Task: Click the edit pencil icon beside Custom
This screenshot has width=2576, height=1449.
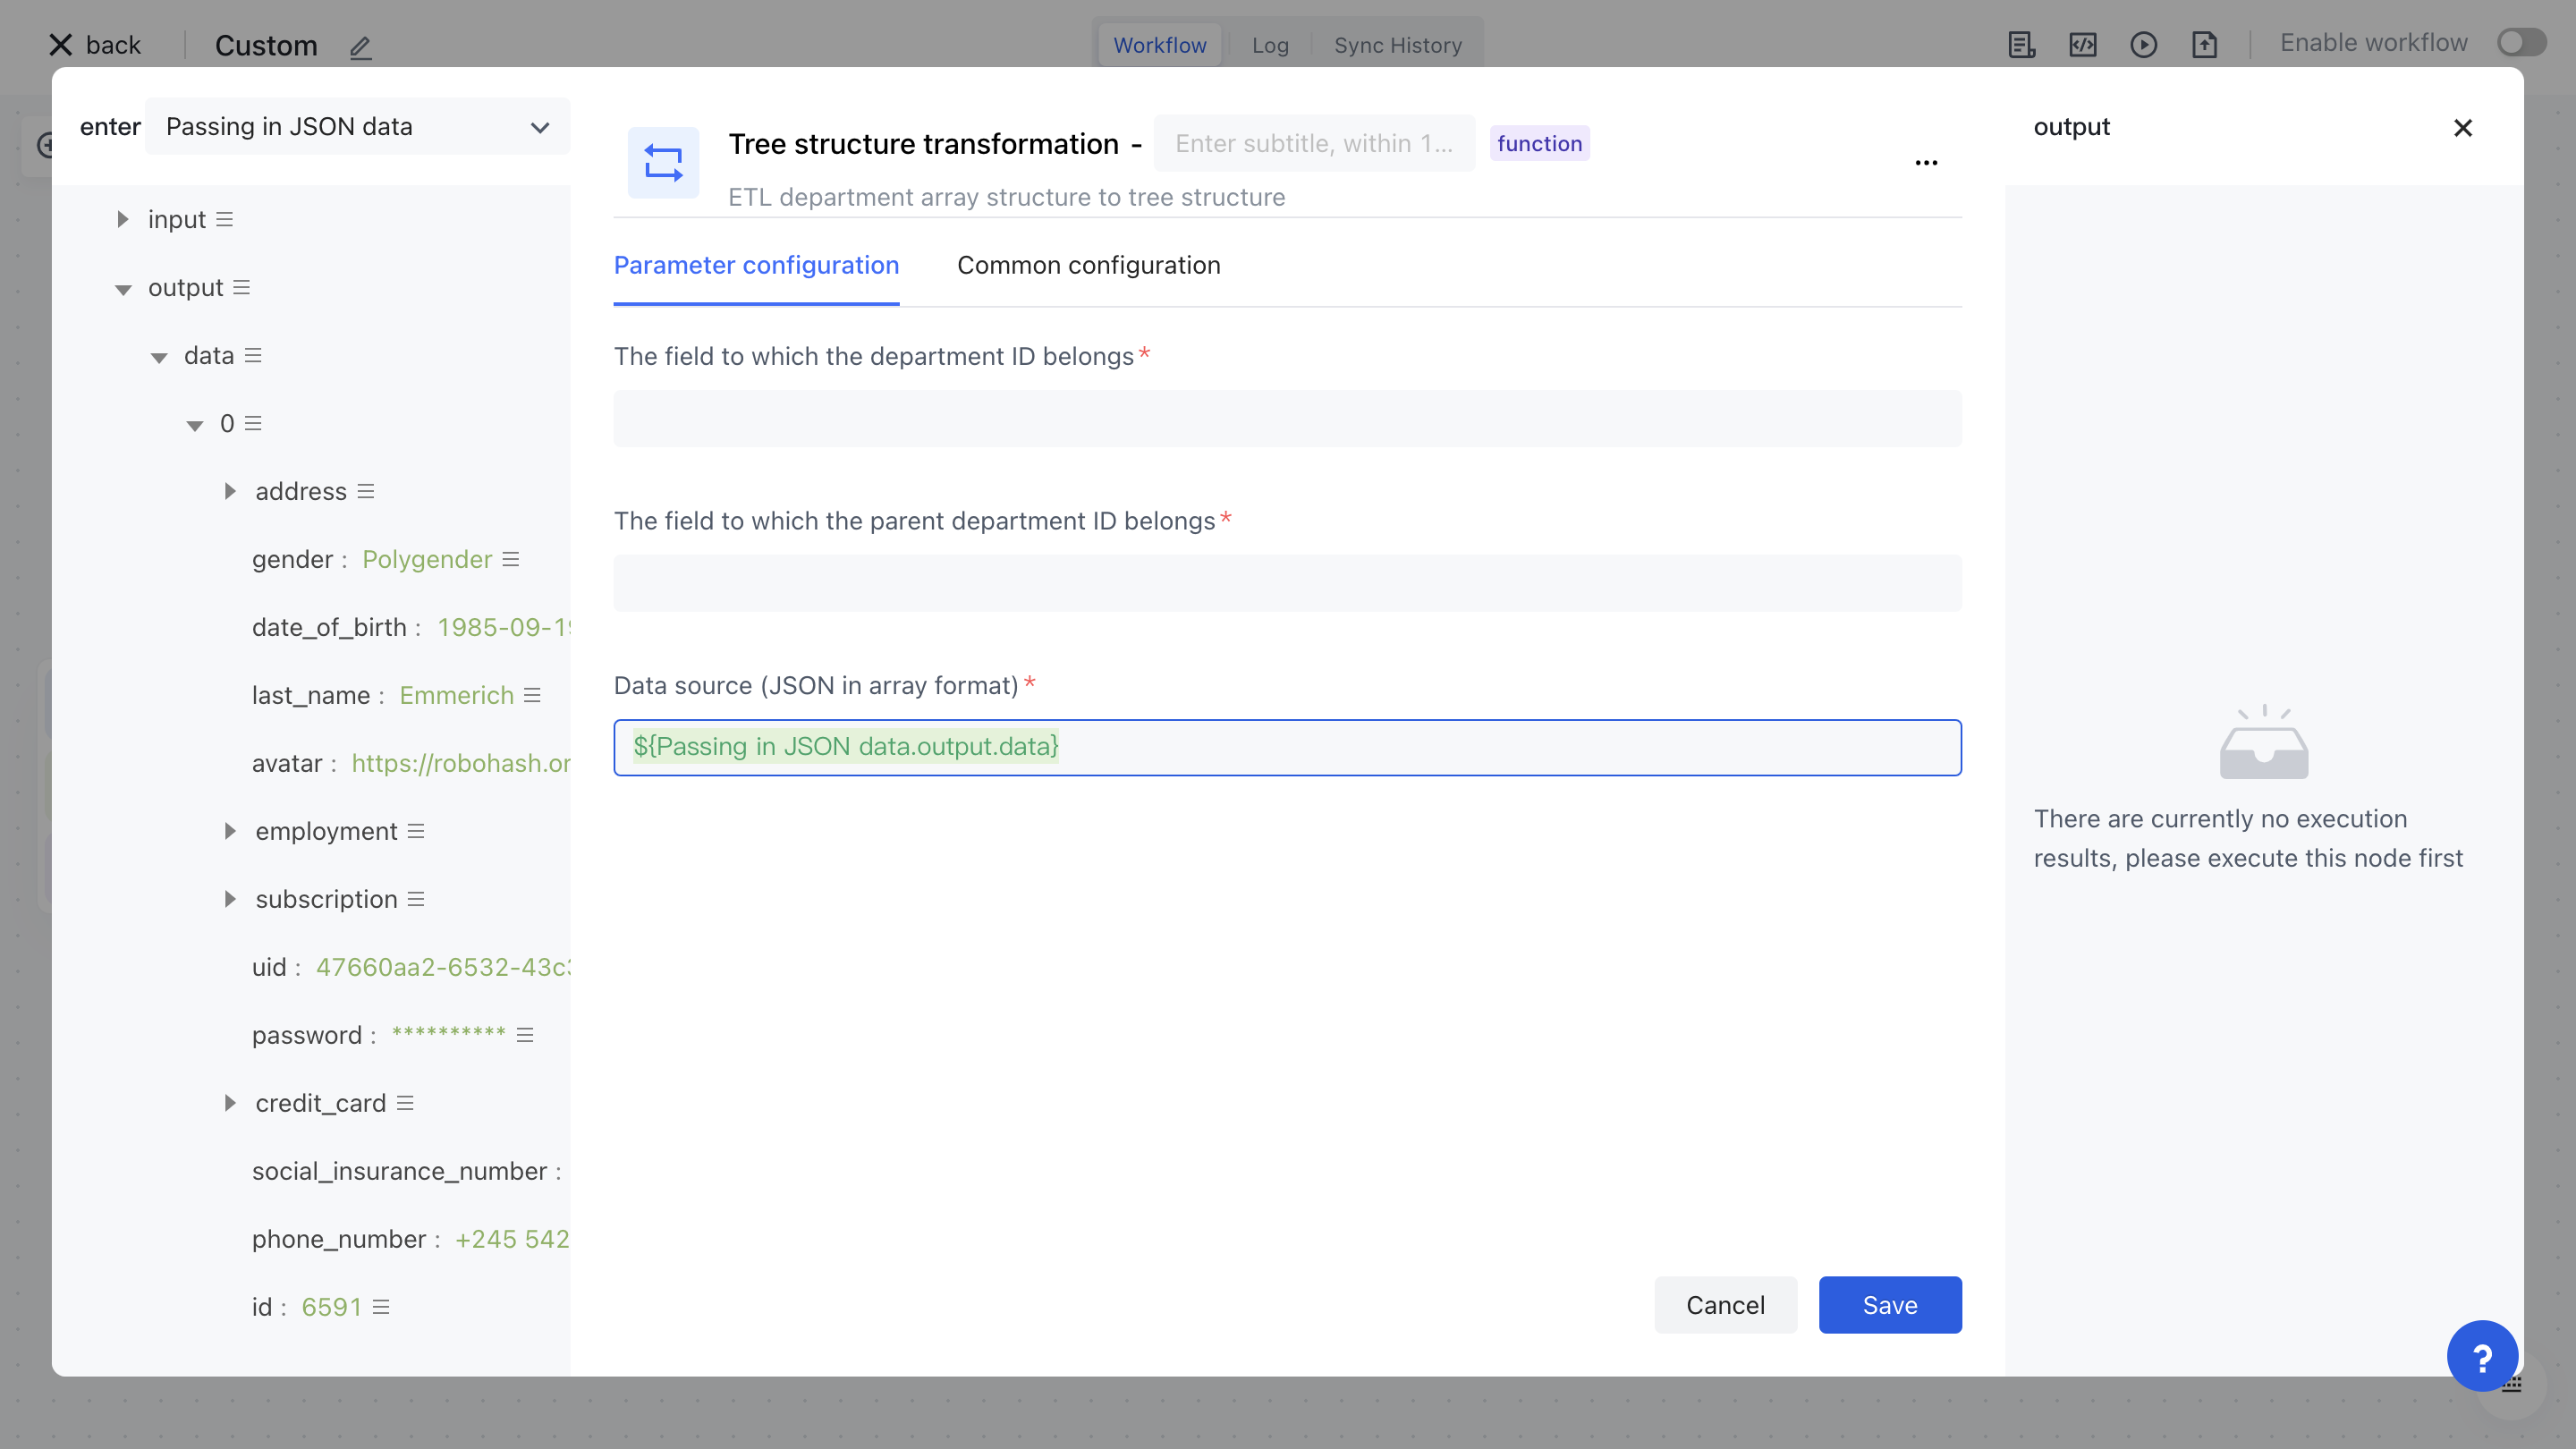Action: pos(360,47)
